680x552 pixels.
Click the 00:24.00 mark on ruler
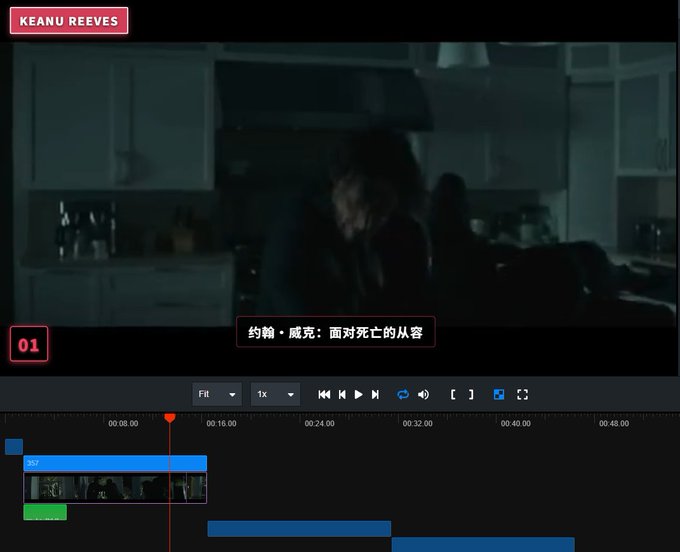point(319,423)
